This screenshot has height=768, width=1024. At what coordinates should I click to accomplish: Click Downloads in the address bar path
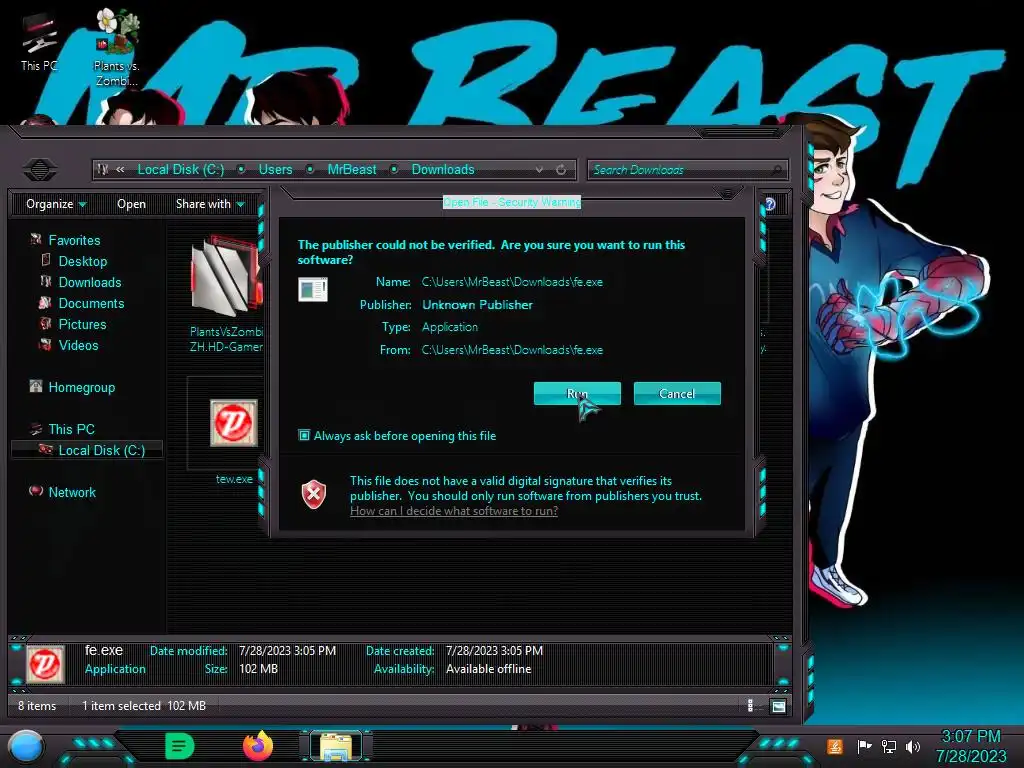pos(443,169)
